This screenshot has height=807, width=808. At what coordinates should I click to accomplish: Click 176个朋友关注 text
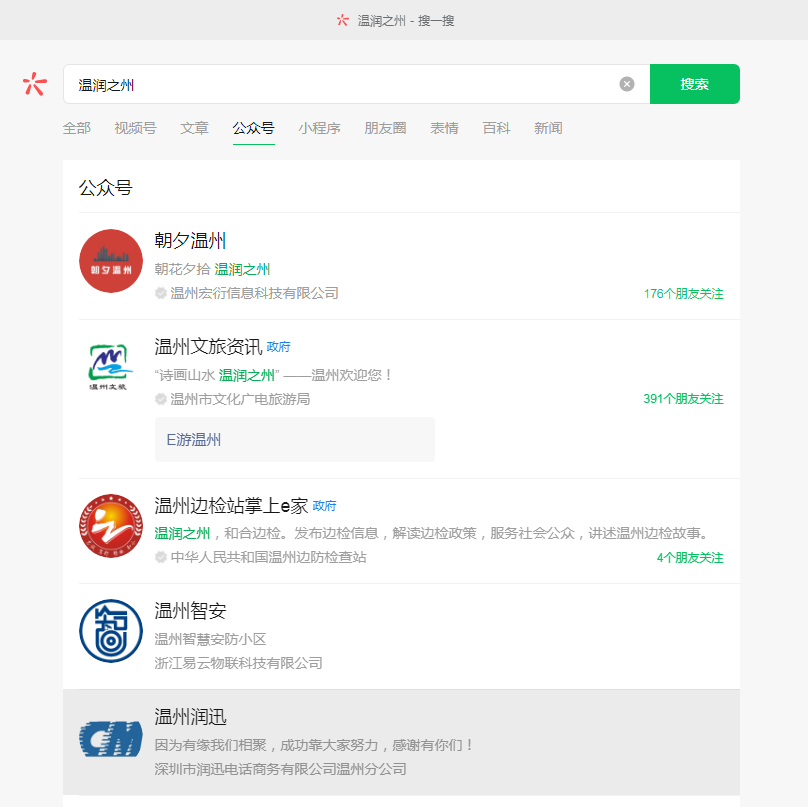pyautogui.click(x=684, y=294)
